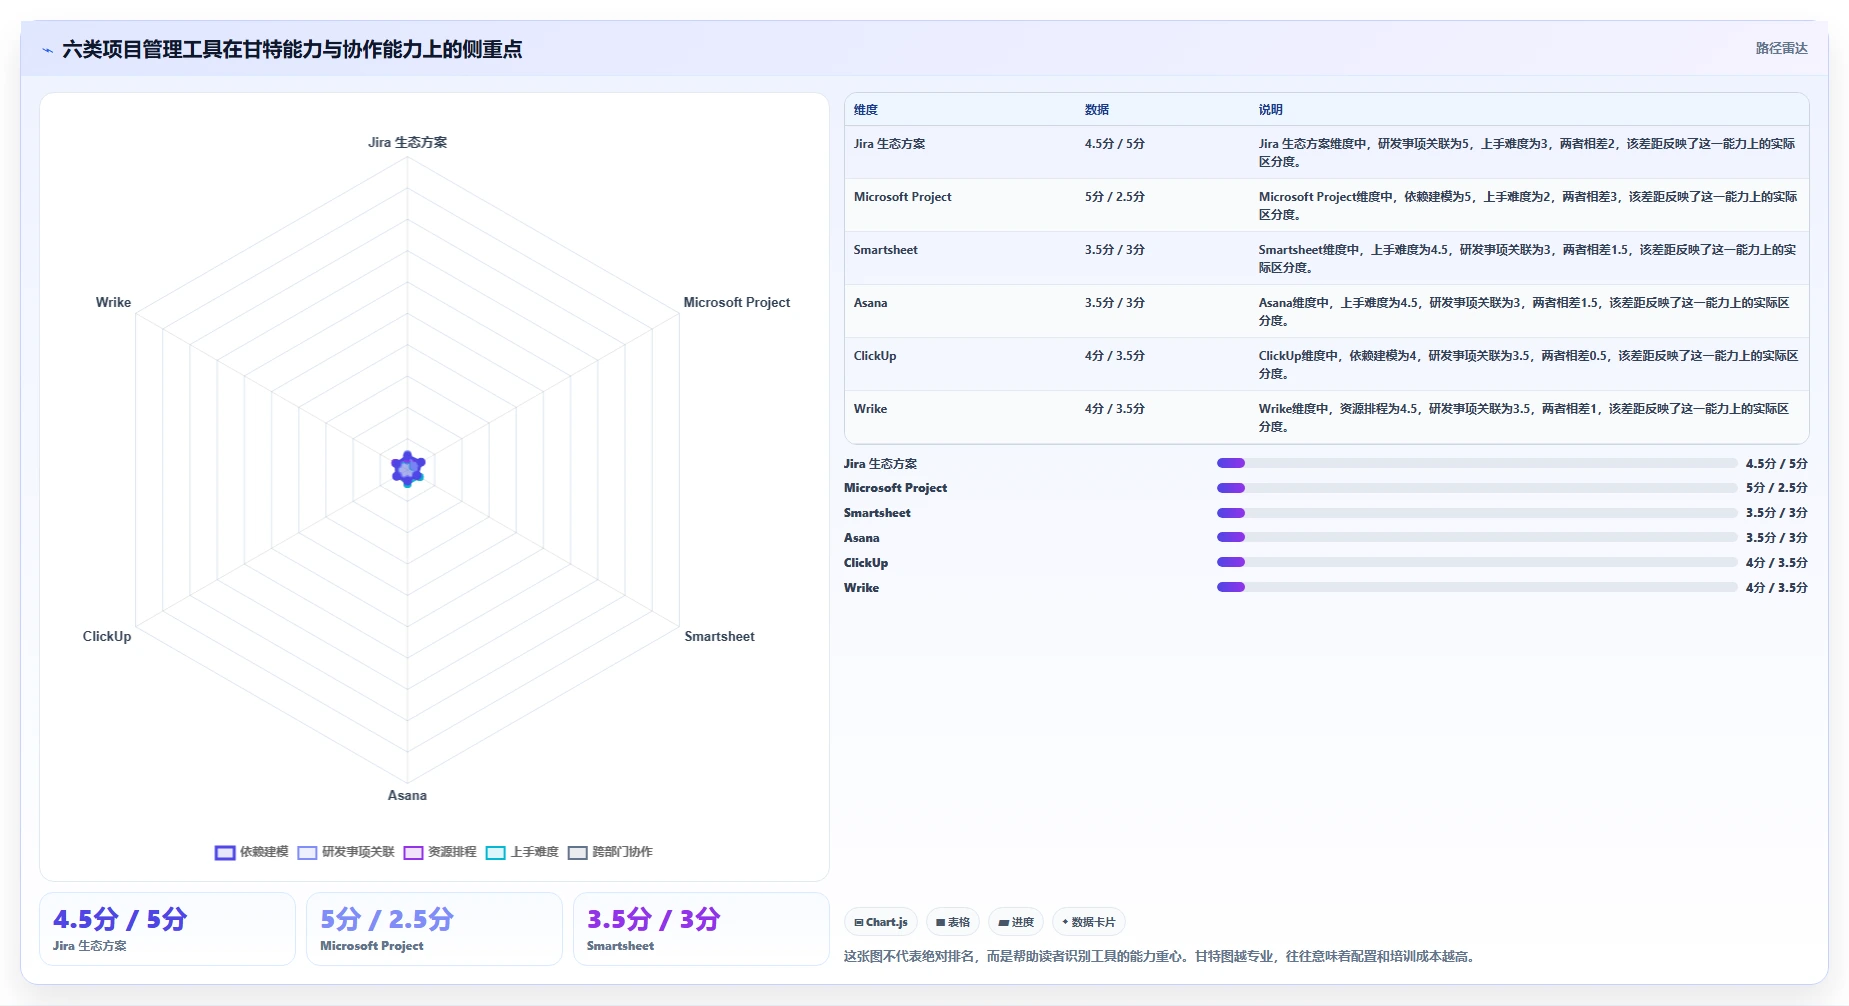Open the 3.5分 / 3分 Smartsheet stat card
The height and width of the screenshot is (1006, 1849).
(701, 929)
